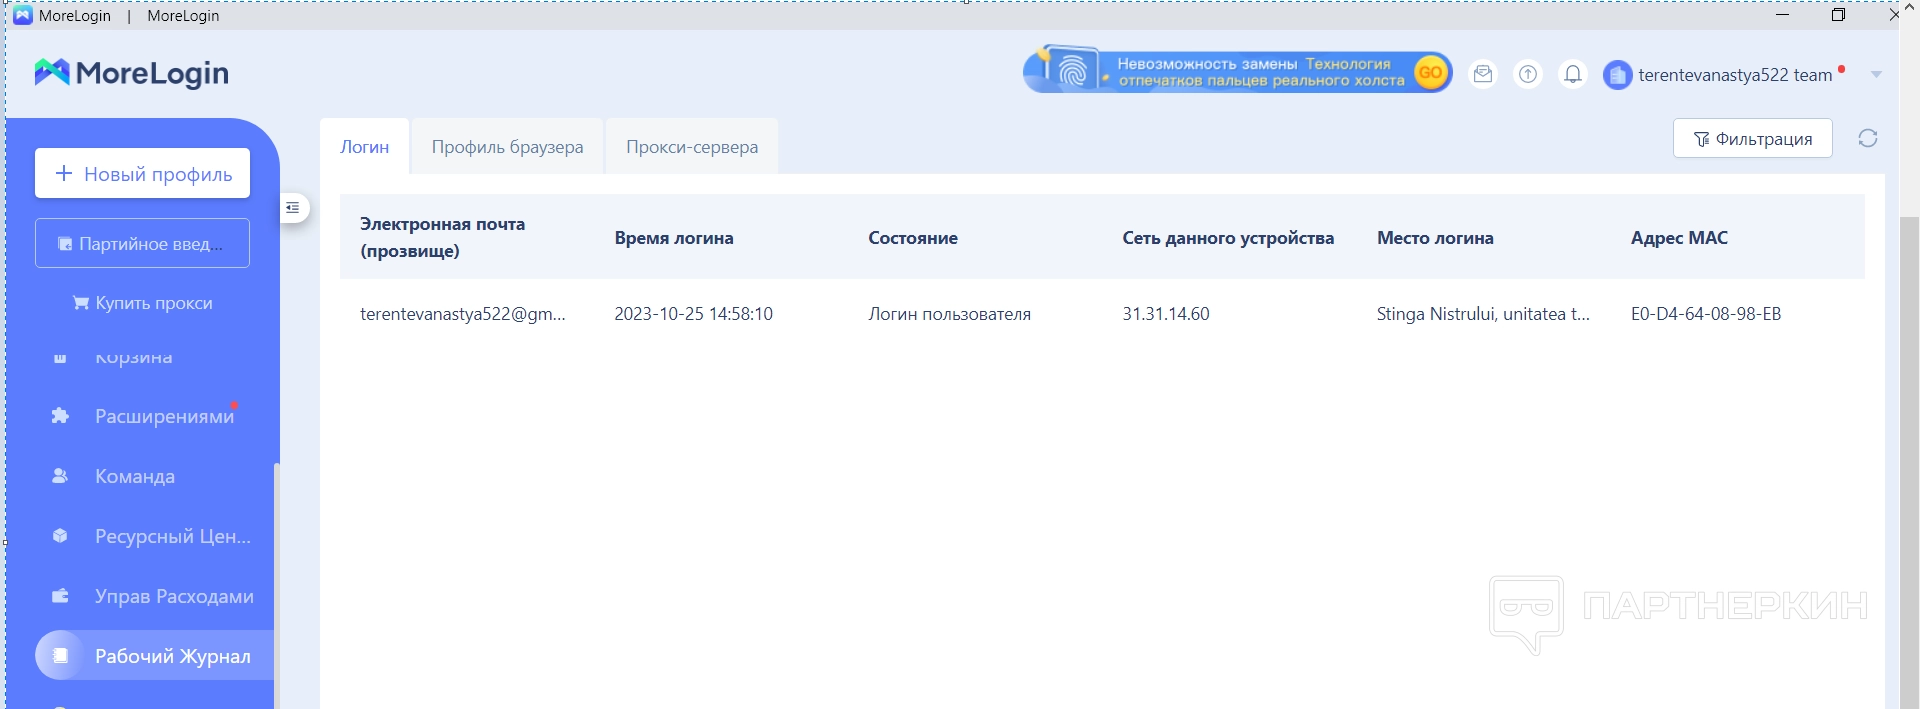Click the fingerprint promo banner
This screenshot has width=1920, height=709.
[1238, 72]
